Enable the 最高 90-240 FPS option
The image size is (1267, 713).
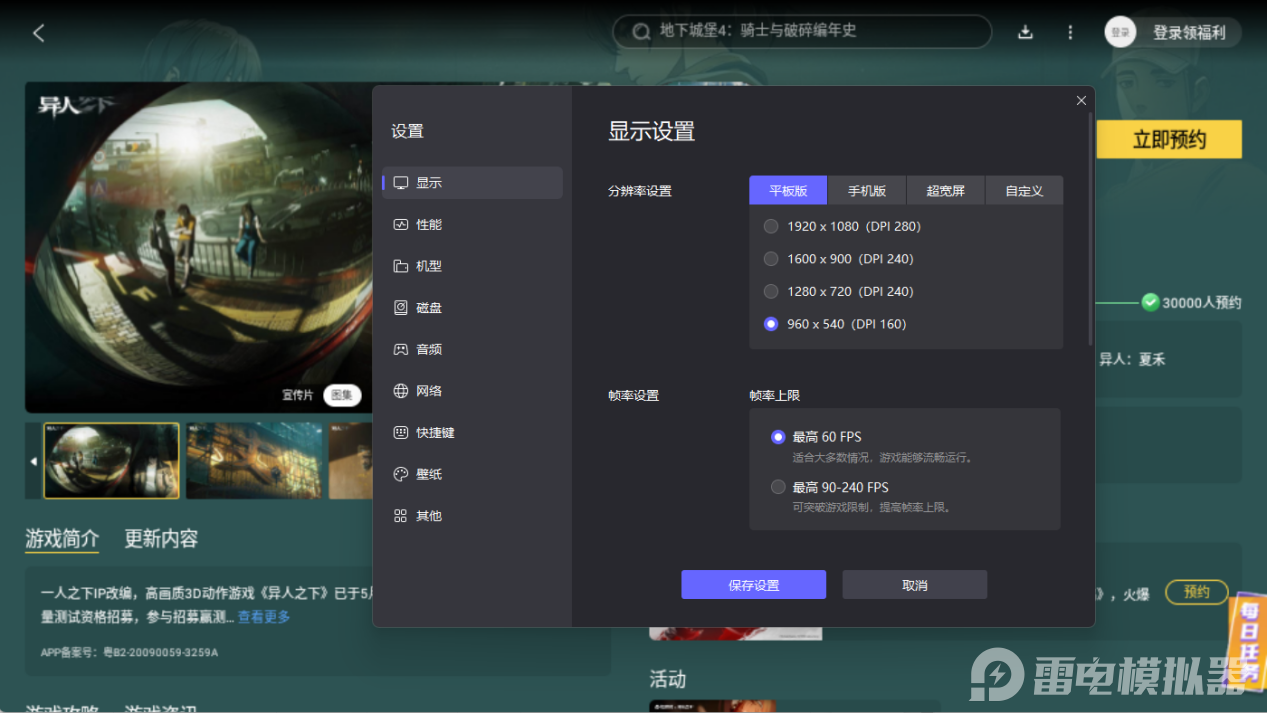778,487
